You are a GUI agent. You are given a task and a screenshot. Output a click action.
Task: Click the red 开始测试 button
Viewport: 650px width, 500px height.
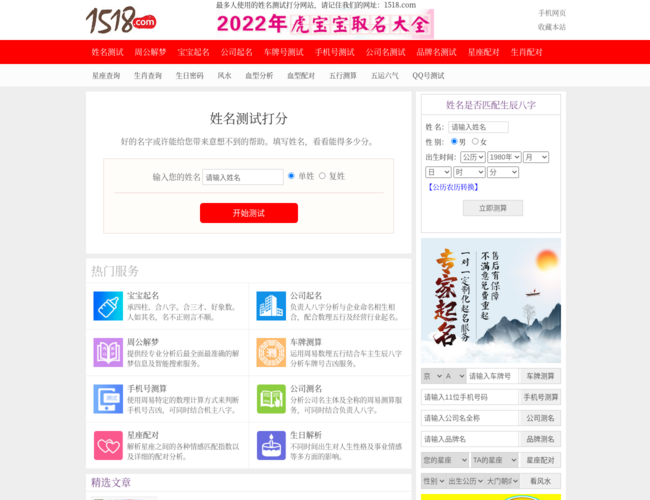point(249,213)
